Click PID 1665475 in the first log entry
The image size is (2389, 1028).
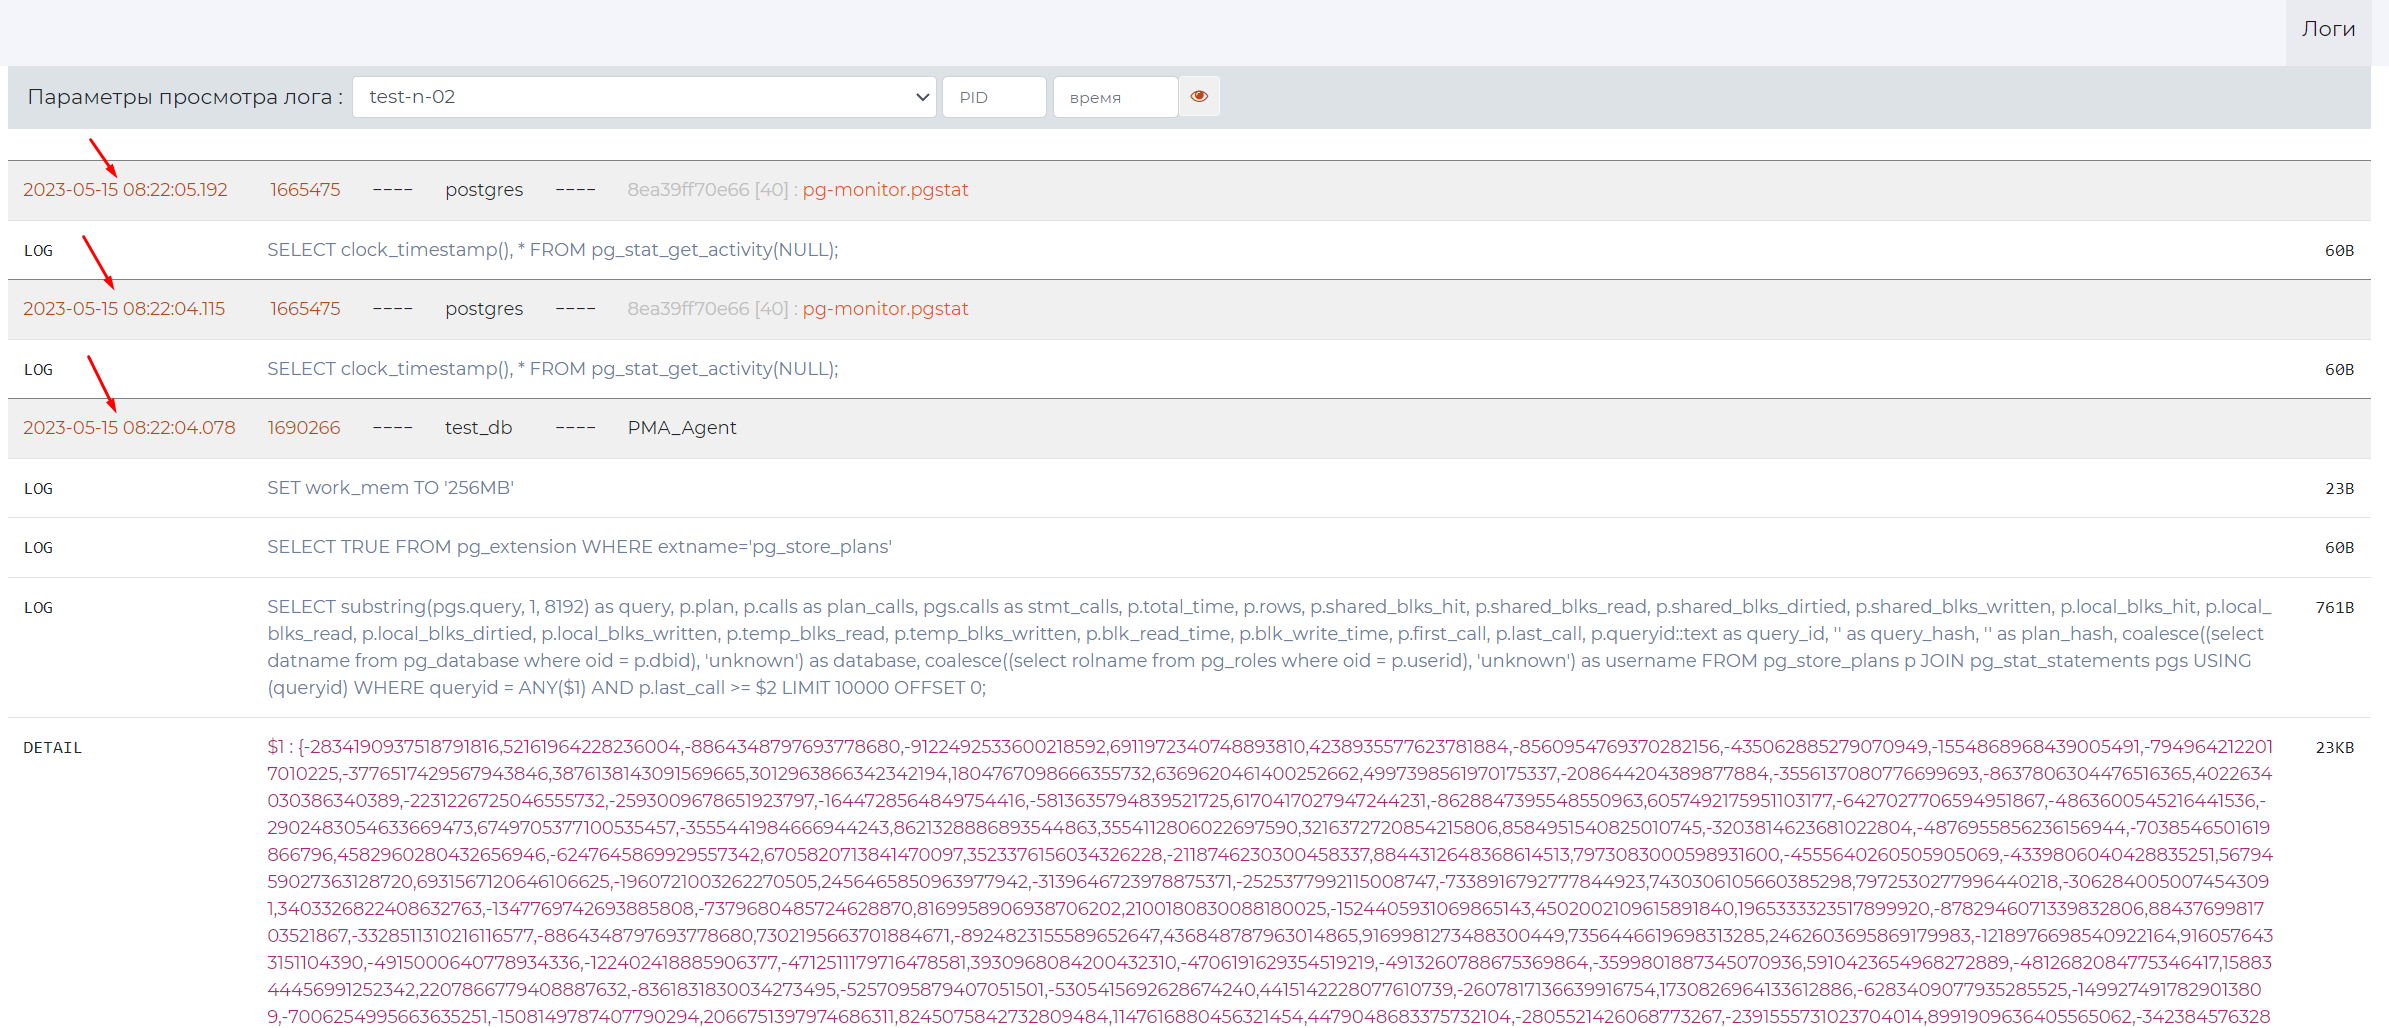pyautogui.click(x=305, y=190)
